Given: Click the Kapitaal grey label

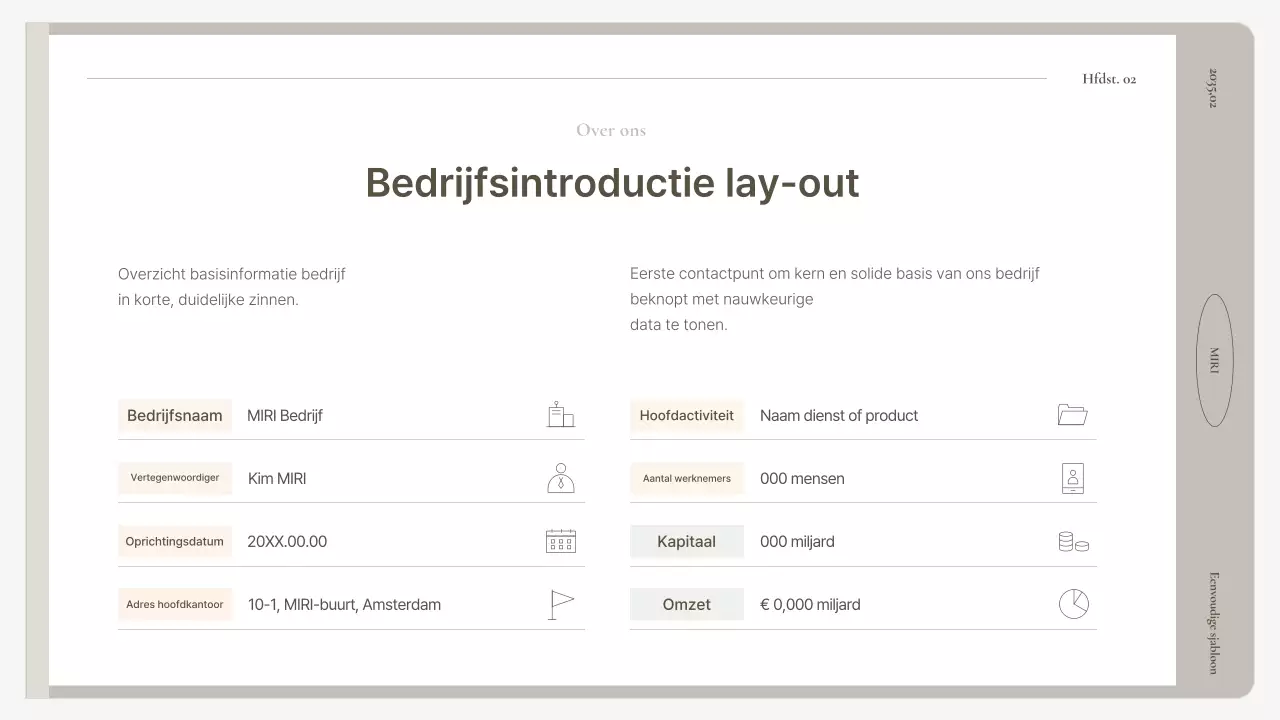Looking at the screenshot, I should click(687, 541).
